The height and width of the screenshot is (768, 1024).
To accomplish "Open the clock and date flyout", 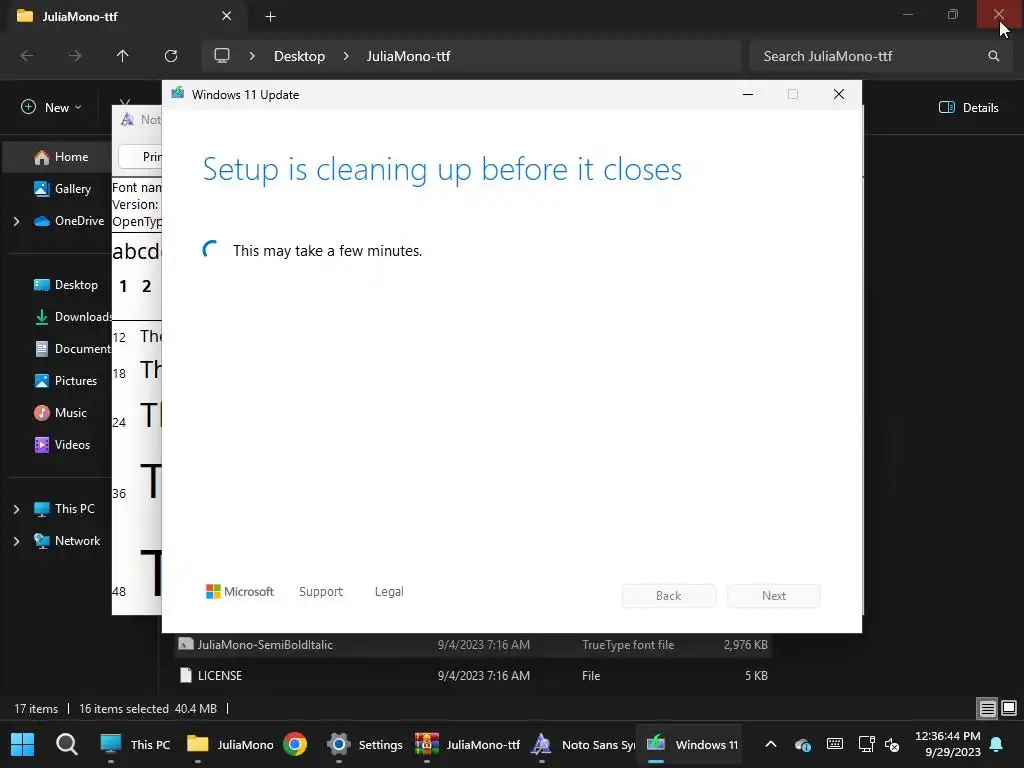I will 948,744.
